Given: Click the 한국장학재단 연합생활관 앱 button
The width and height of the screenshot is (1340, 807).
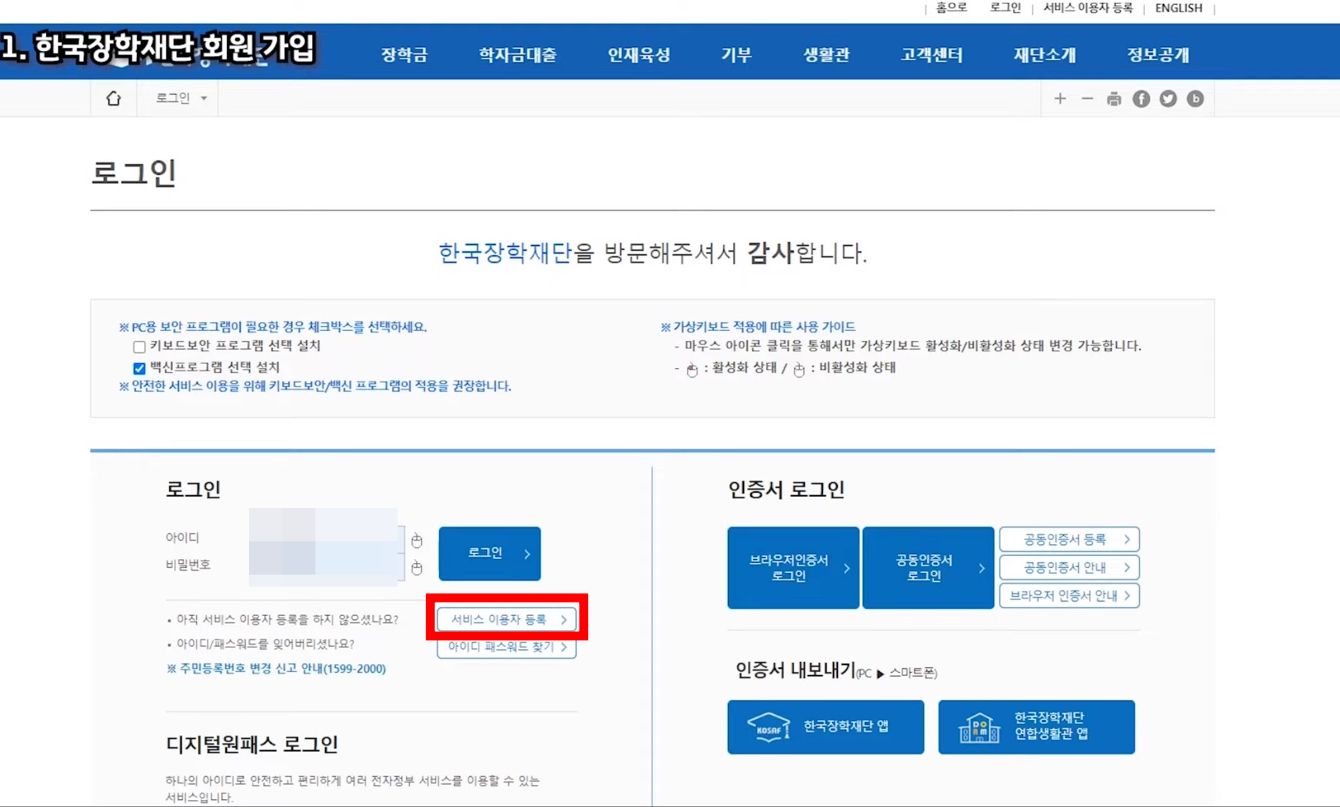Looking at the screenshot, I should click(1036, 727).
